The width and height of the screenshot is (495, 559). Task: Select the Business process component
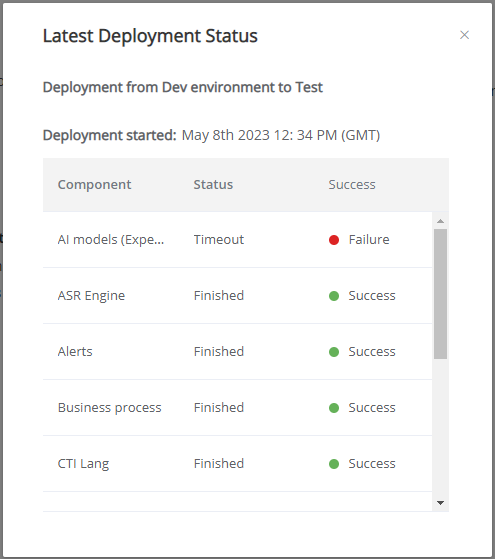pos(109,407)
